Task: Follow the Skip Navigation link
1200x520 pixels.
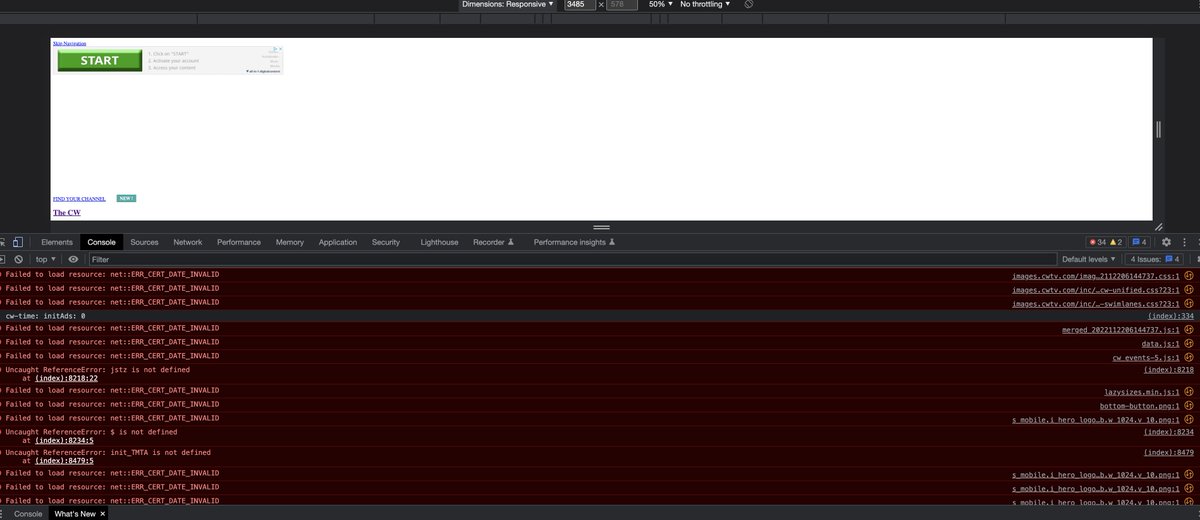Action: click(69, 43)
